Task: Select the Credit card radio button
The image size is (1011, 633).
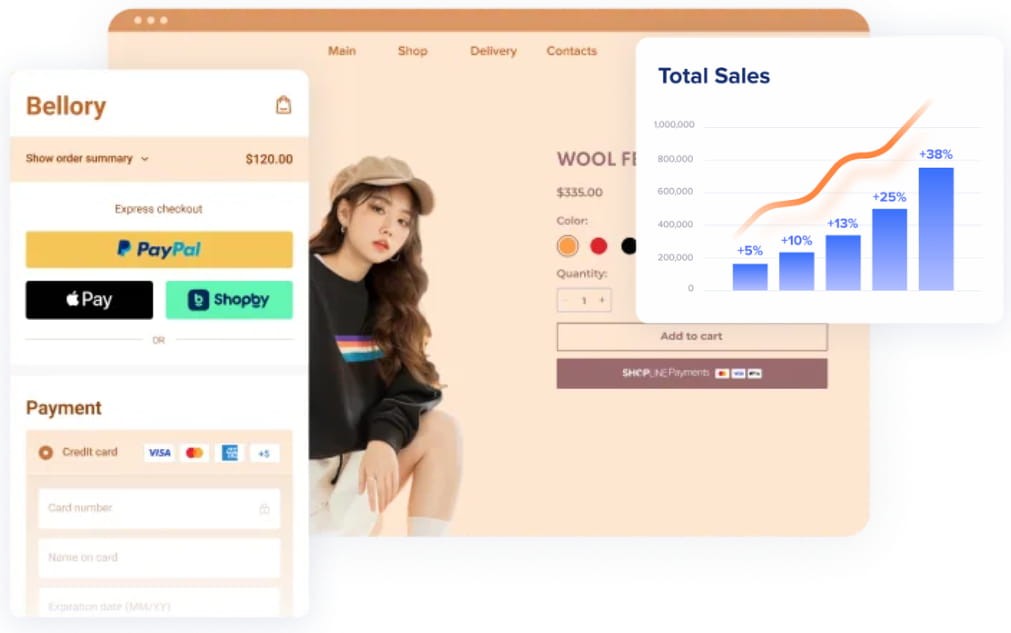Action: coord(45,453)
